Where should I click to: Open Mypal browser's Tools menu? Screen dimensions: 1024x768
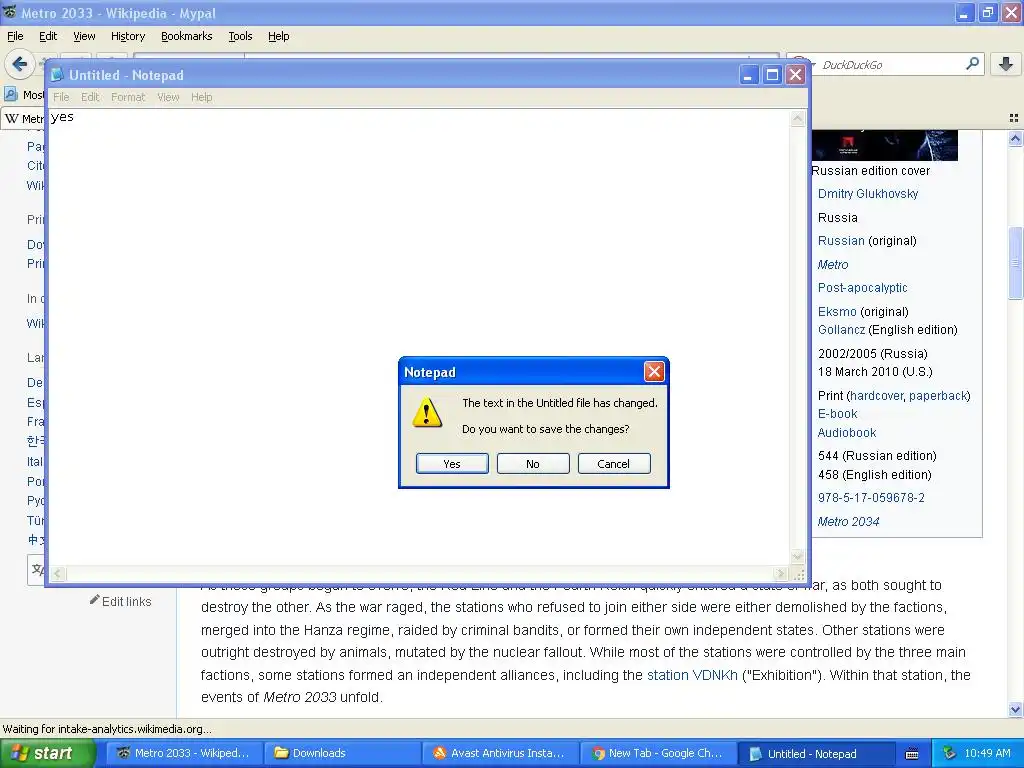tap(240, 36)
